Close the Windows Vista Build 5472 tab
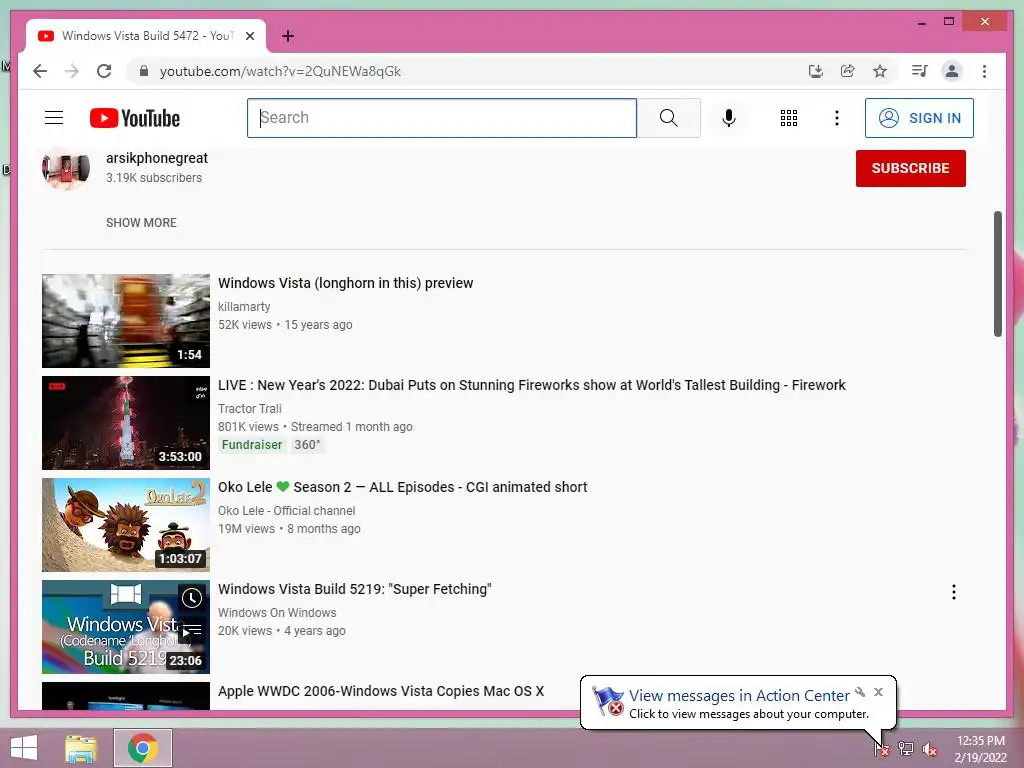The width and height of the screenshot is (1024, 768). point(249,36)
